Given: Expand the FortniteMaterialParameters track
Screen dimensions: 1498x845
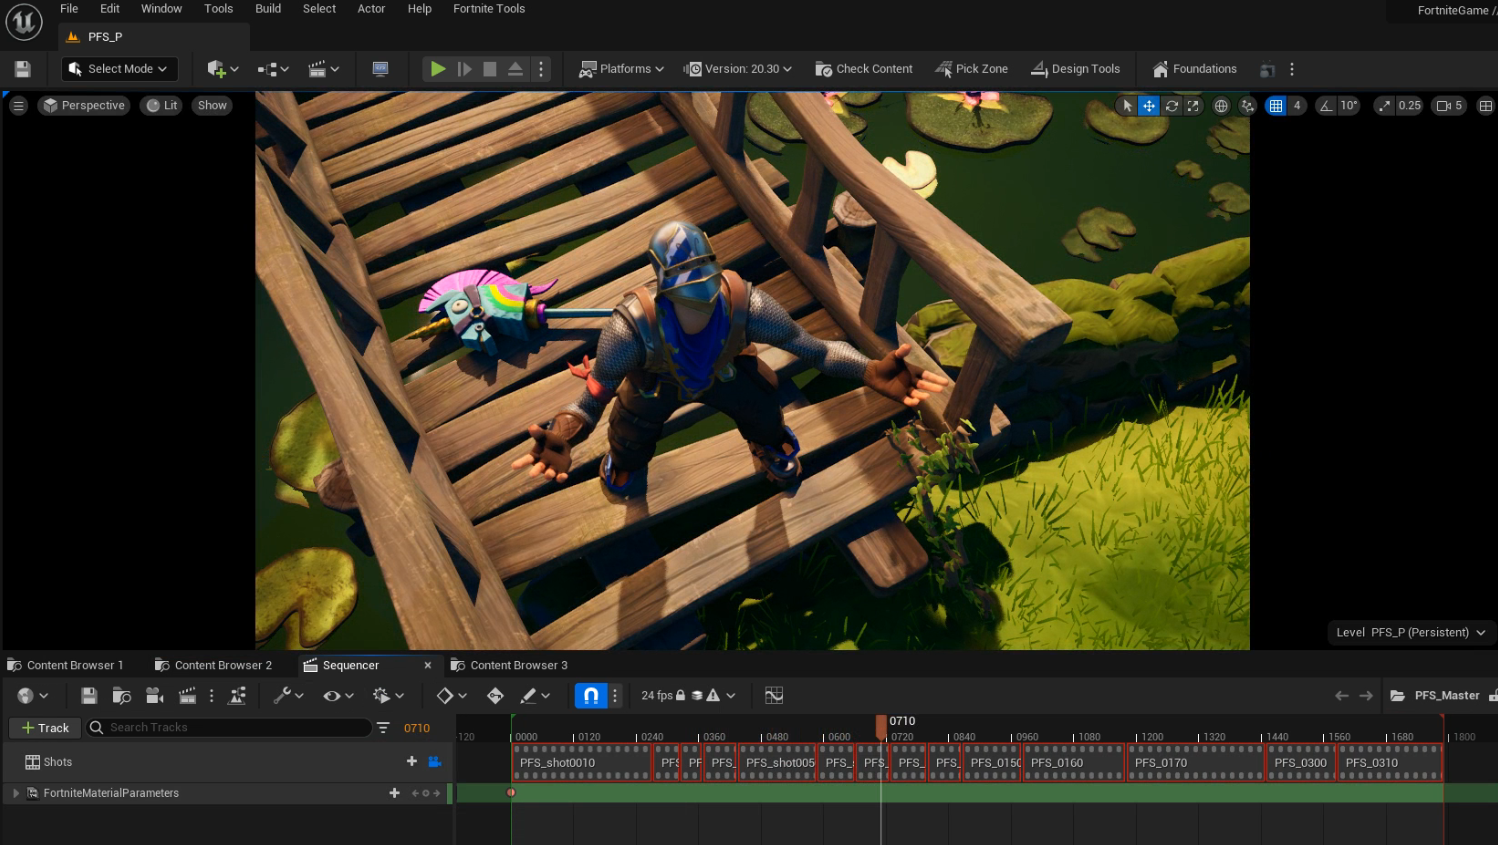Looking at the screenshot, I should [x=15, y=792].
